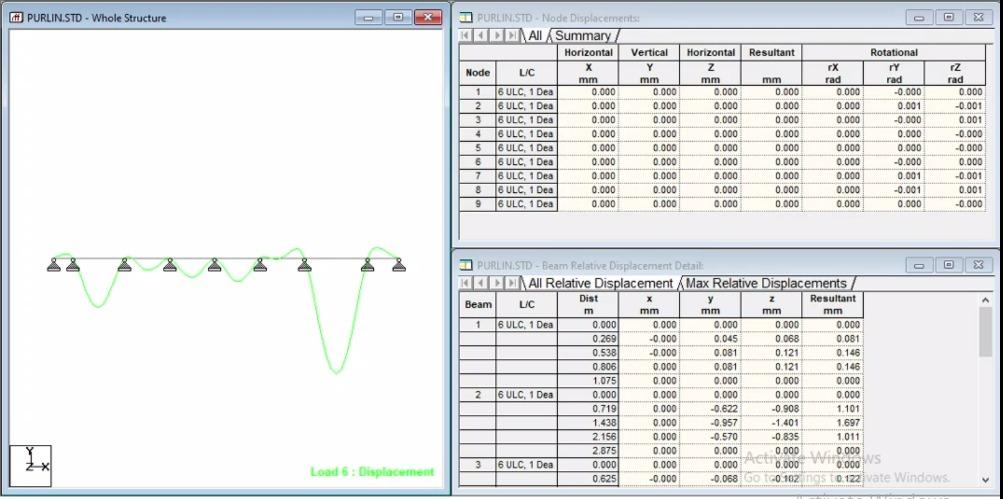Minimize the Beam Relative Displacement Detail window
Screen dimensions: 1003x499
click(x=919, y=264)
